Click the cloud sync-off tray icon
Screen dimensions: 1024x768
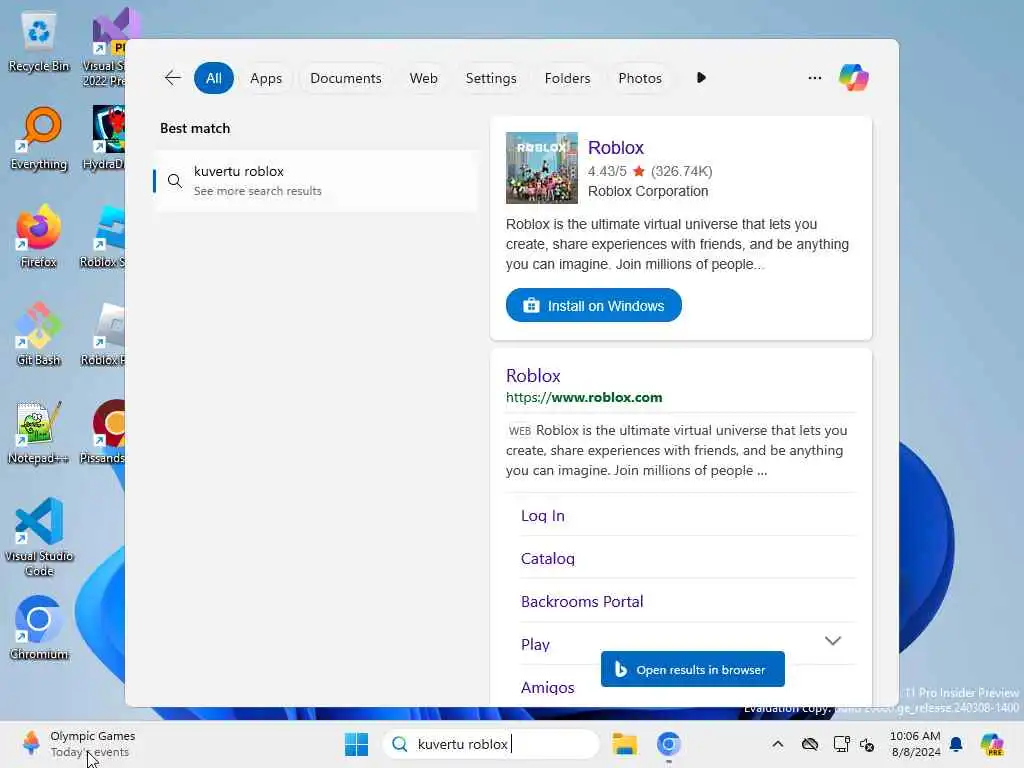point(810,744)
